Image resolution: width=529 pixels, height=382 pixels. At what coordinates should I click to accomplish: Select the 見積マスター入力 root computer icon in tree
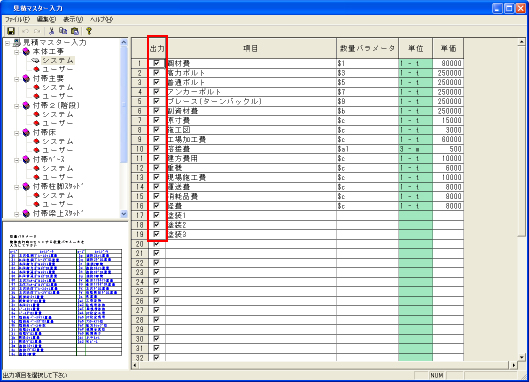point(17,43)
